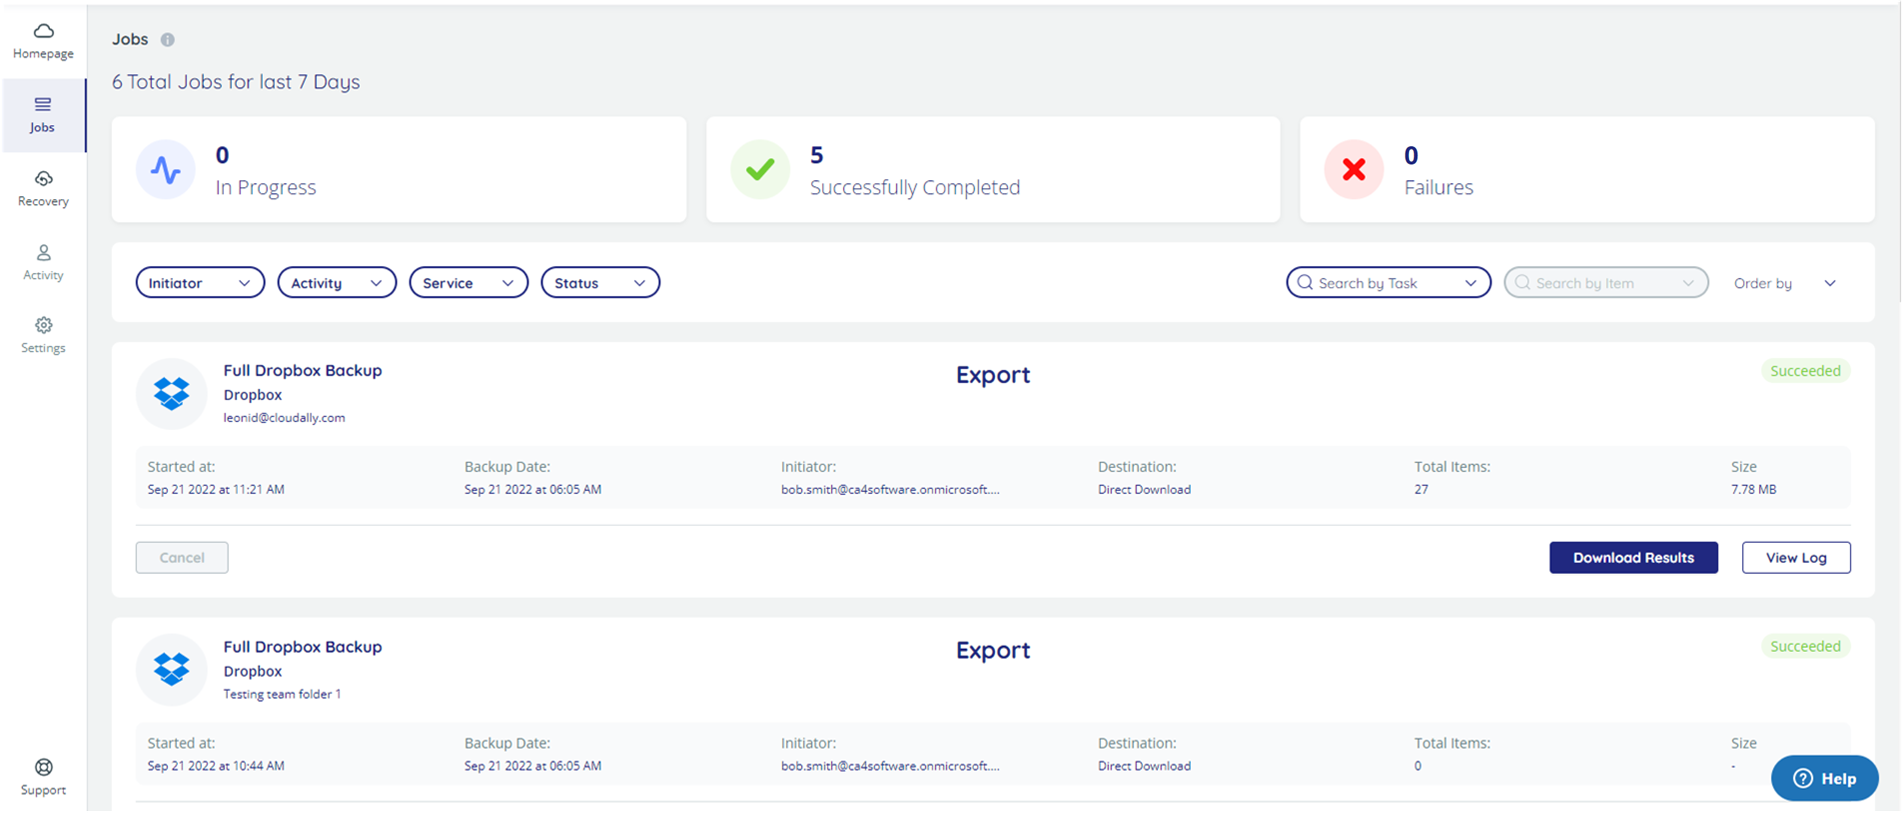Click the Dropbox icon for leonid@cloudally.com job
The image size is (1903, 813).
pos(171,394)
